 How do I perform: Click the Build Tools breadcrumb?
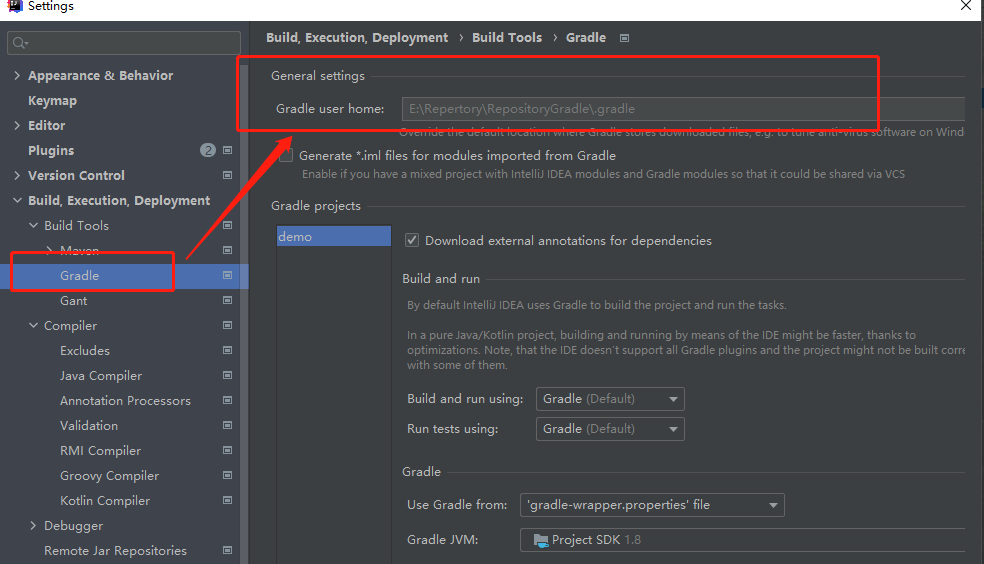pyautogui.click(x=506, y=38)
